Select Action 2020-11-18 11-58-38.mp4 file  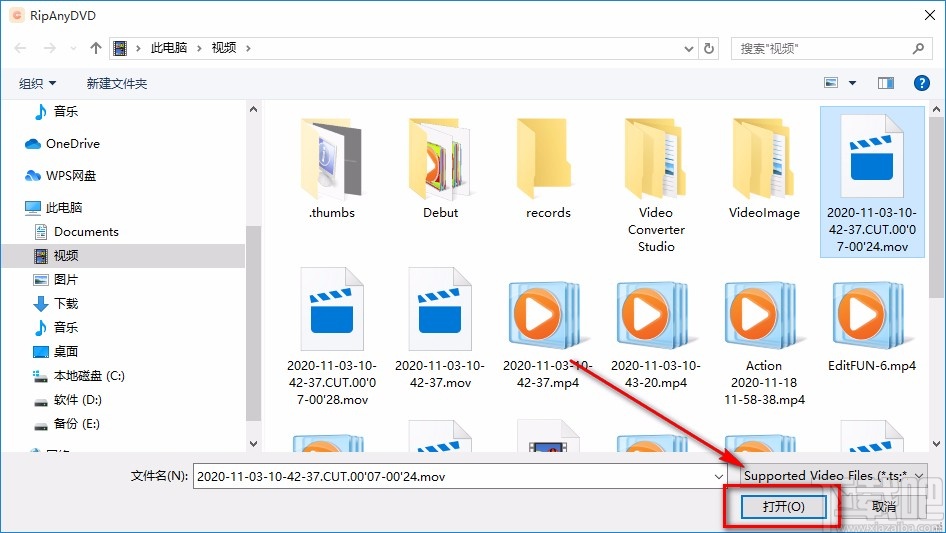(x=764, y=342)
